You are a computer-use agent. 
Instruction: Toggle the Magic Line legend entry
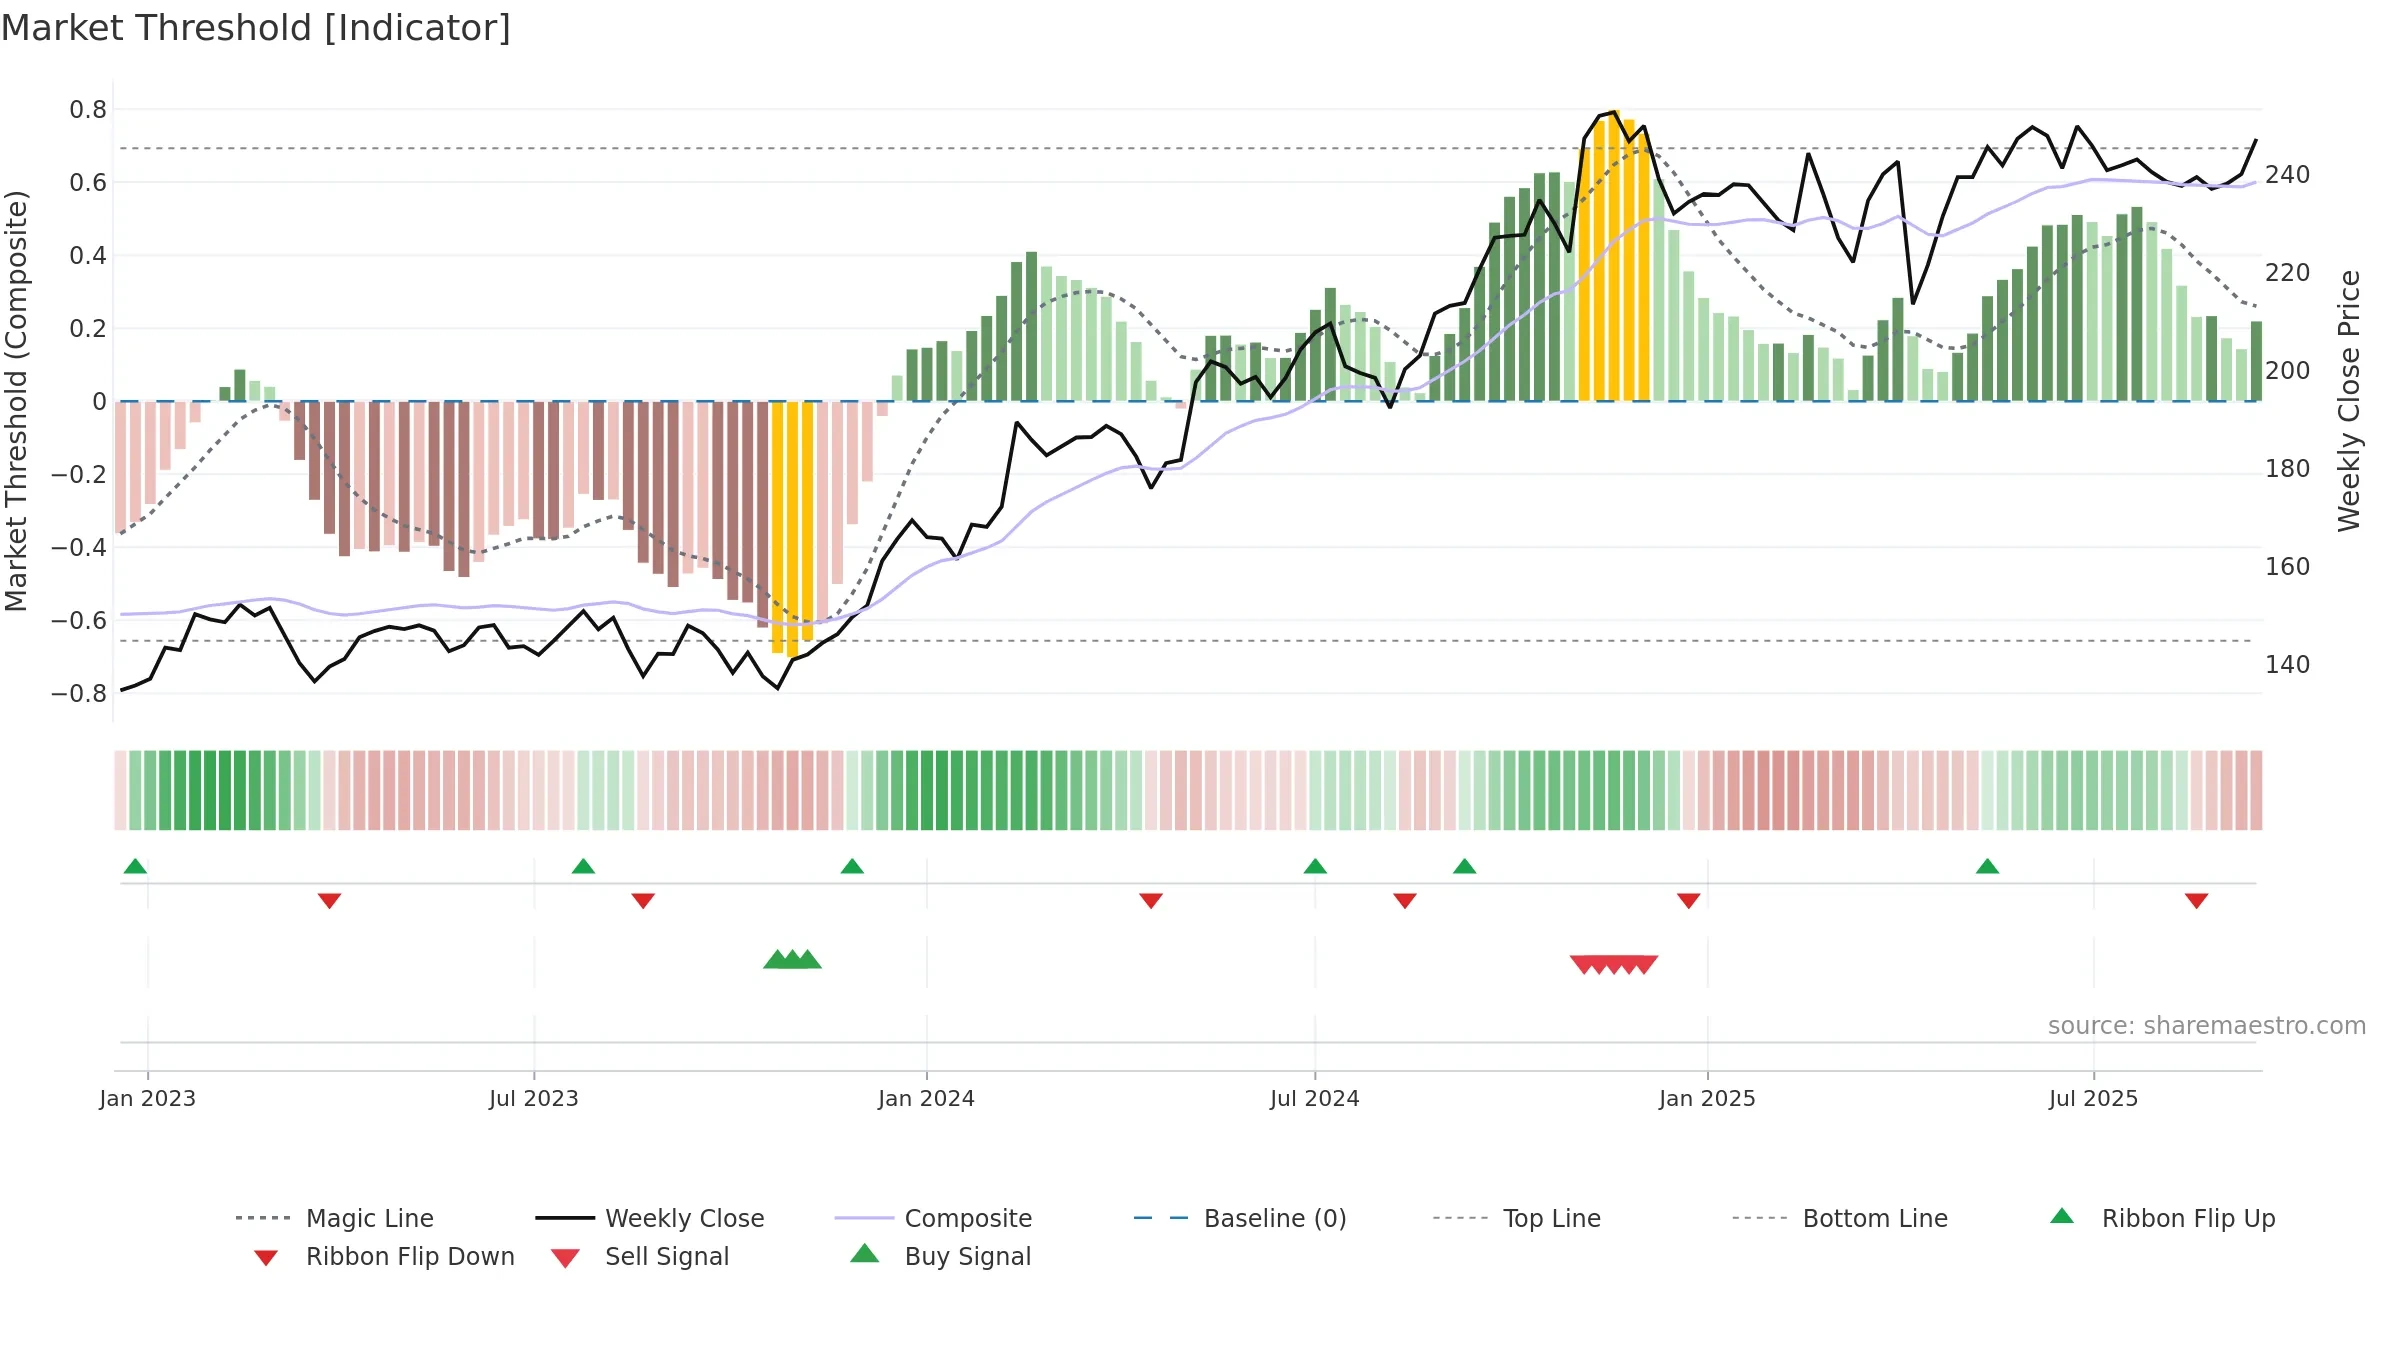pos(335,1218)
